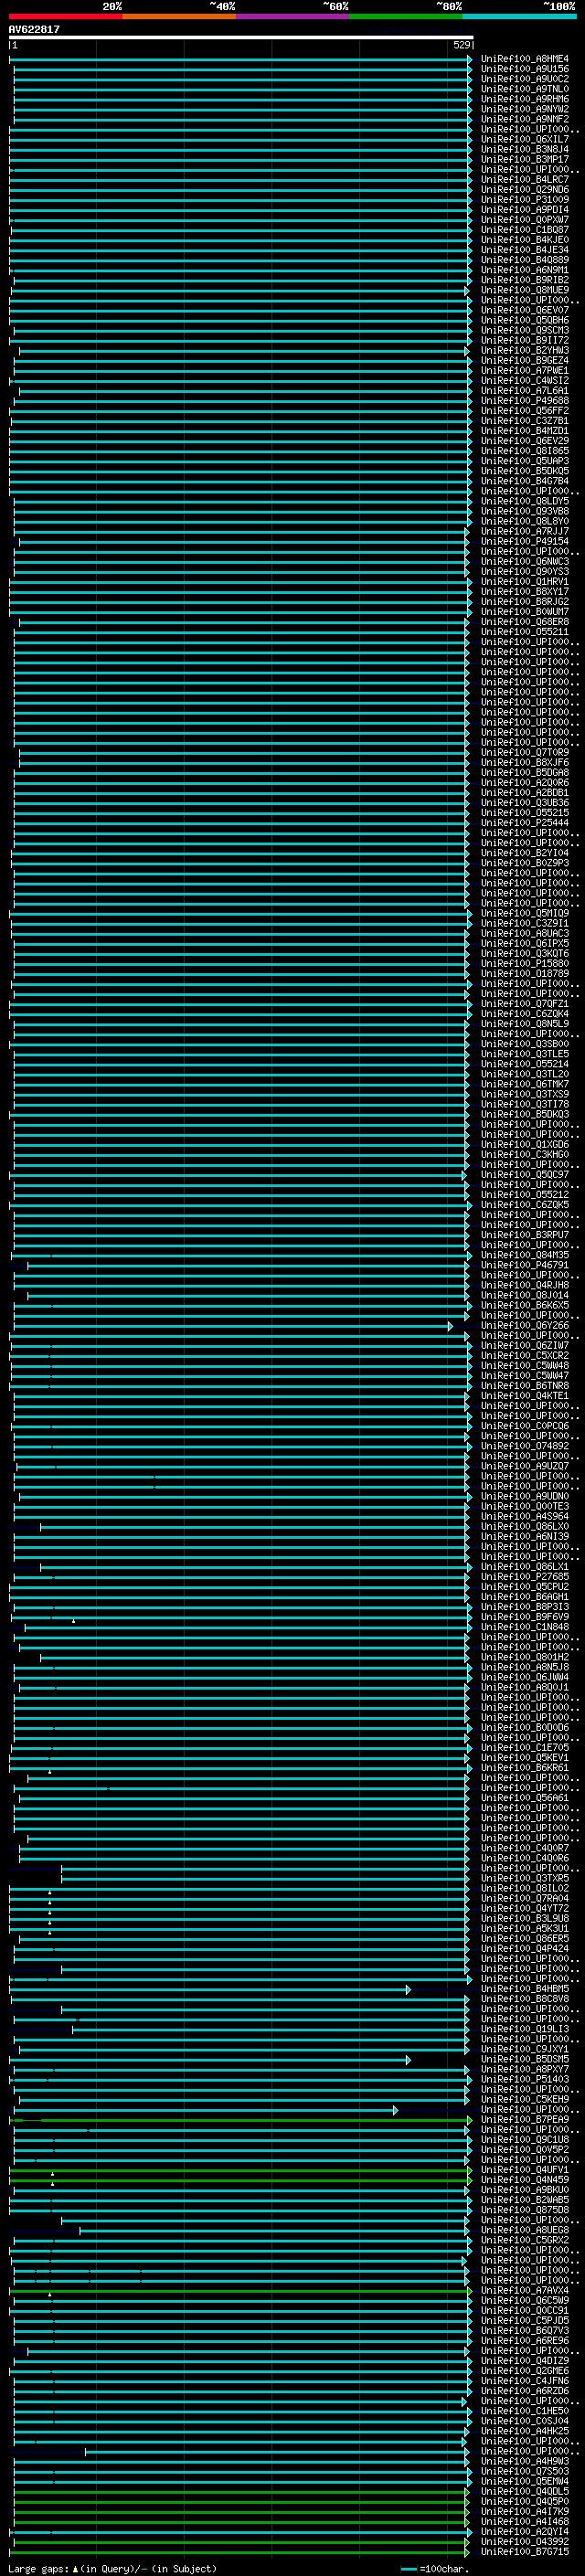The image size is (585, 2576).
Task: Select label UniRef100_Q4DIZ9
Action: tap(524, 2360)
